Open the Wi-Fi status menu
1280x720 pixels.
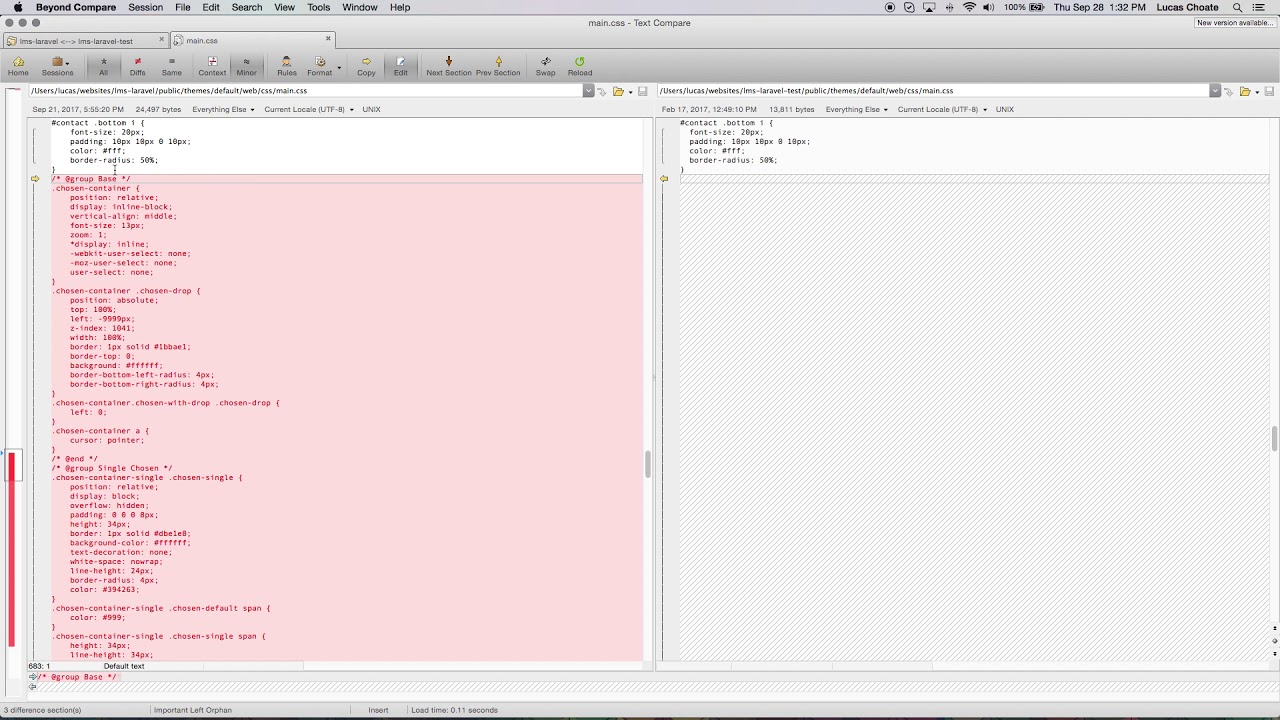click(969, 7)
